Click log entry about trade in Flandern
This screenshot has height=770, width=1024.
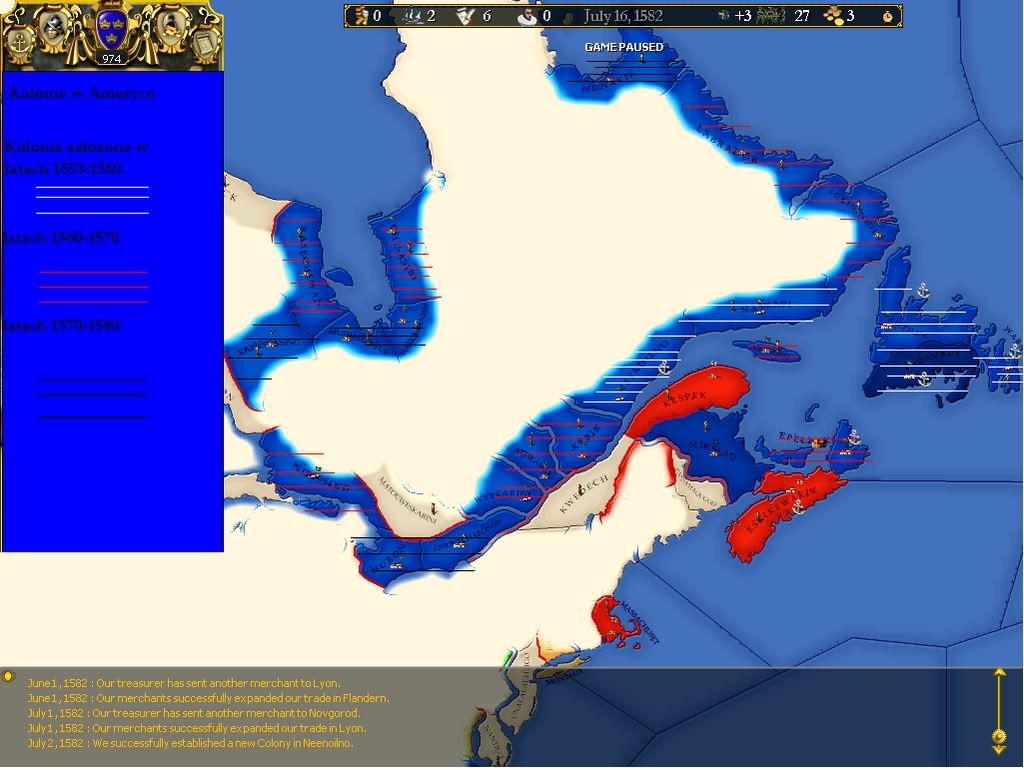pos(208,698)
